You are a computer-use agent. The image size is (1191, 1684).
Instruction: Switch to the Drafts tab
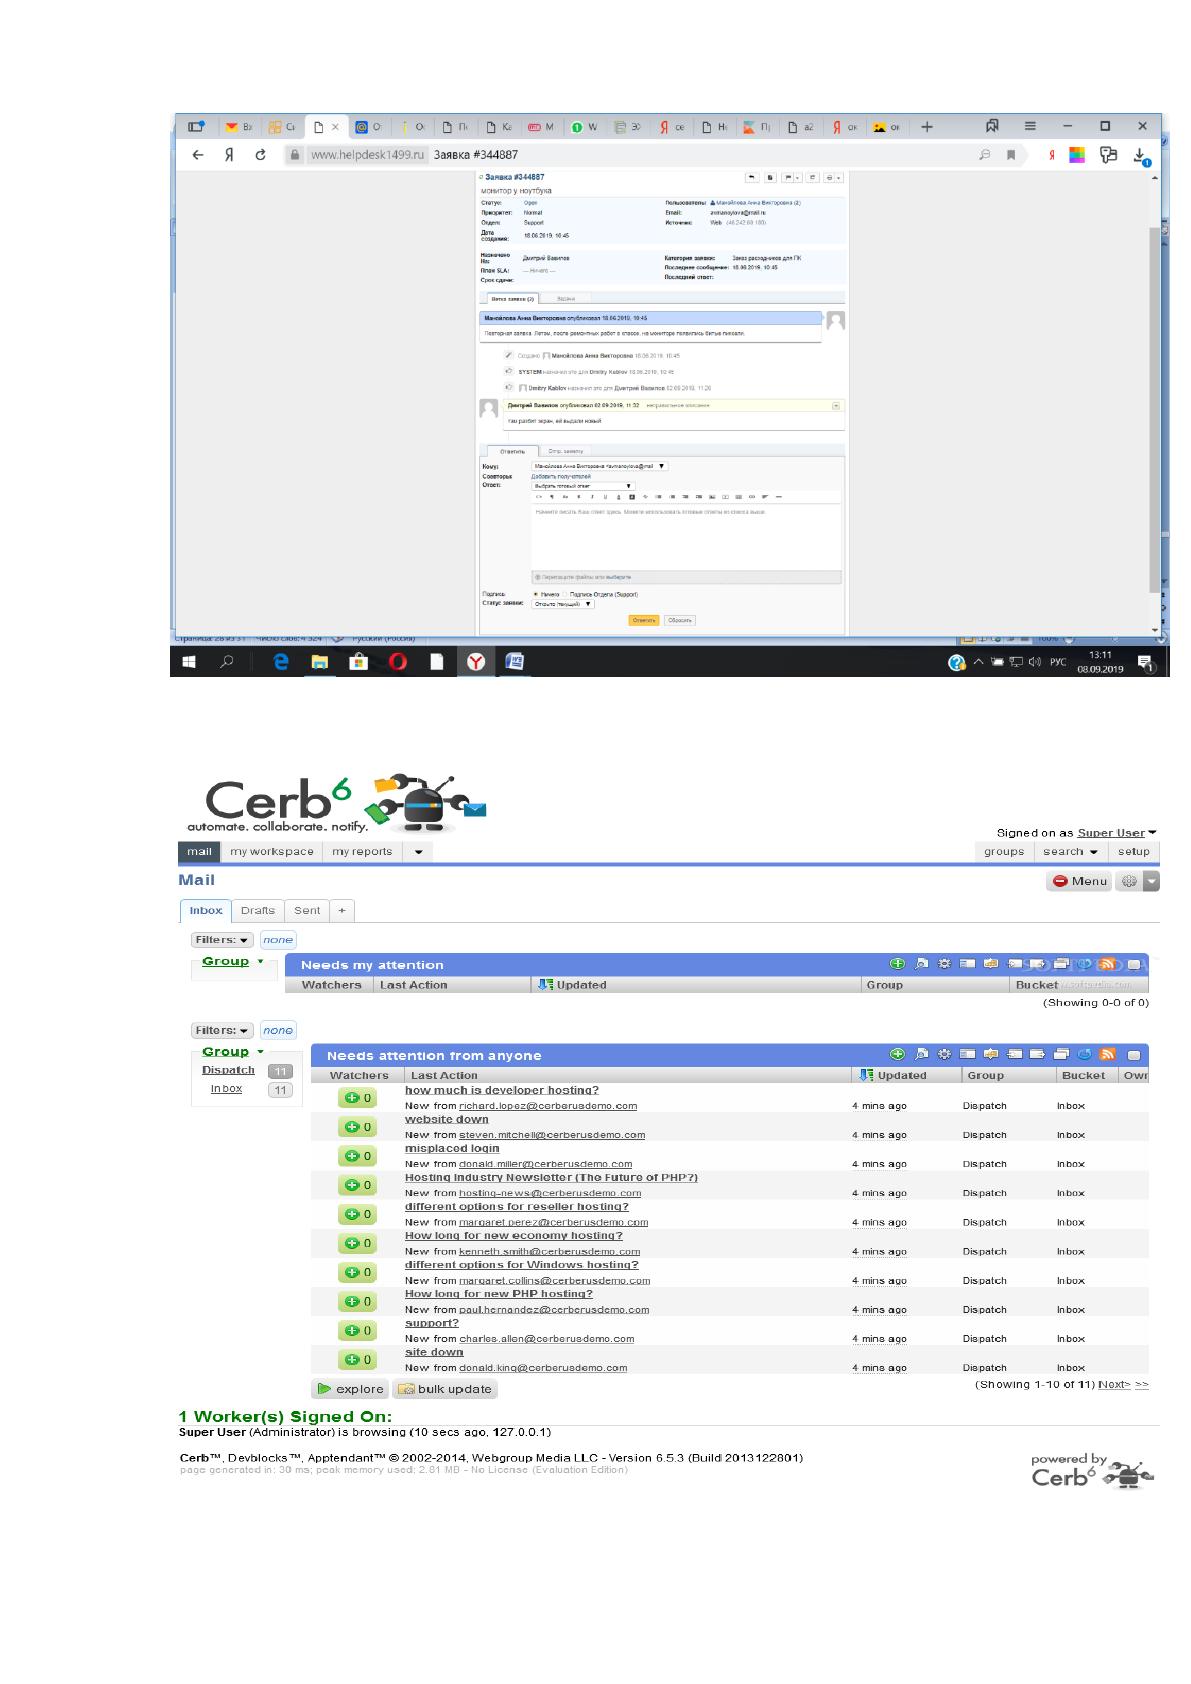coord(257,911)
